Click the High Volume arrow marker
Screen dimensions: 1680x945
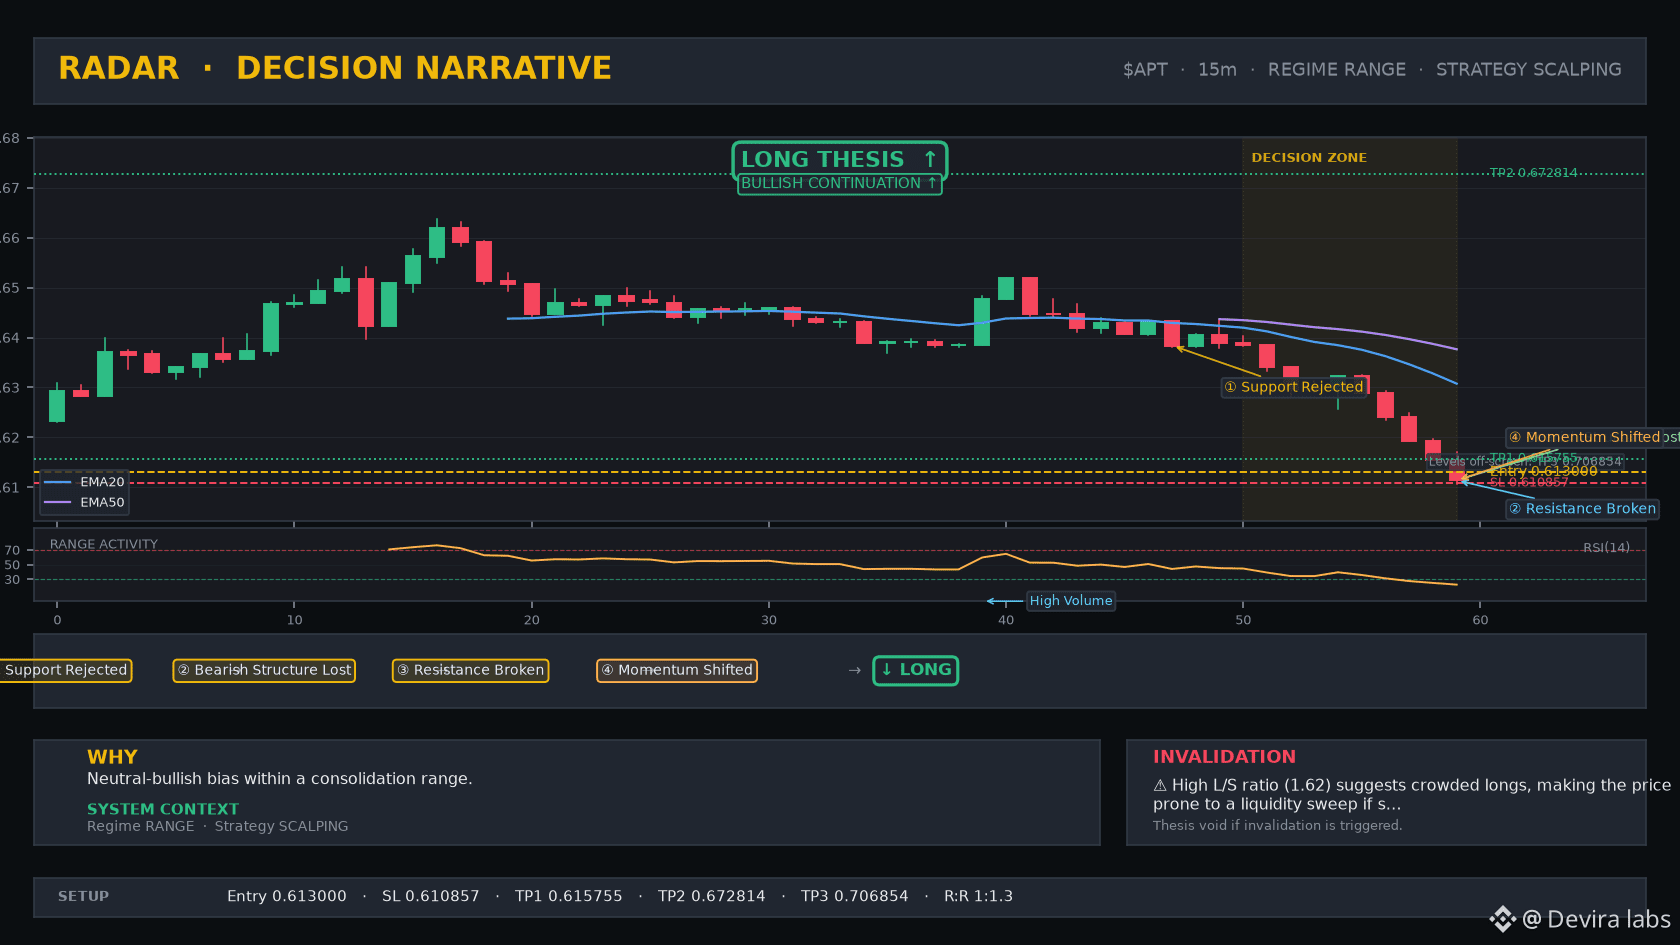click(x=1004, y=601)
